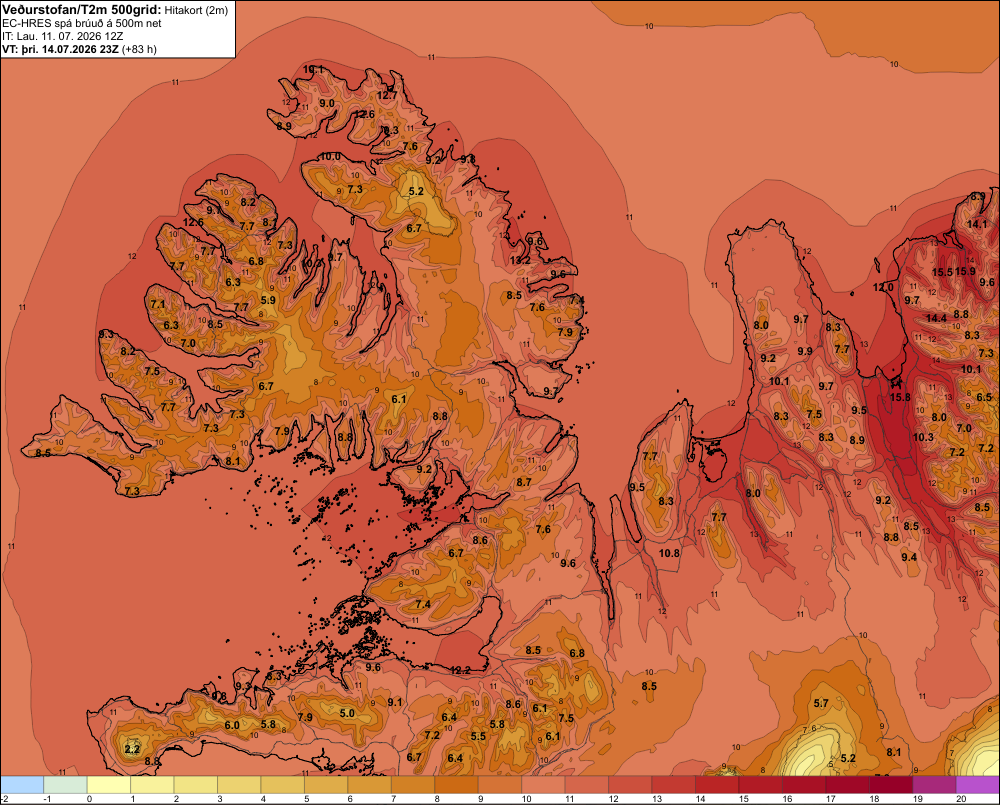Viewport: 1000px width, 805px height.
Task: Click the 9.4 temperature value on the map
Action: point(909,557)
